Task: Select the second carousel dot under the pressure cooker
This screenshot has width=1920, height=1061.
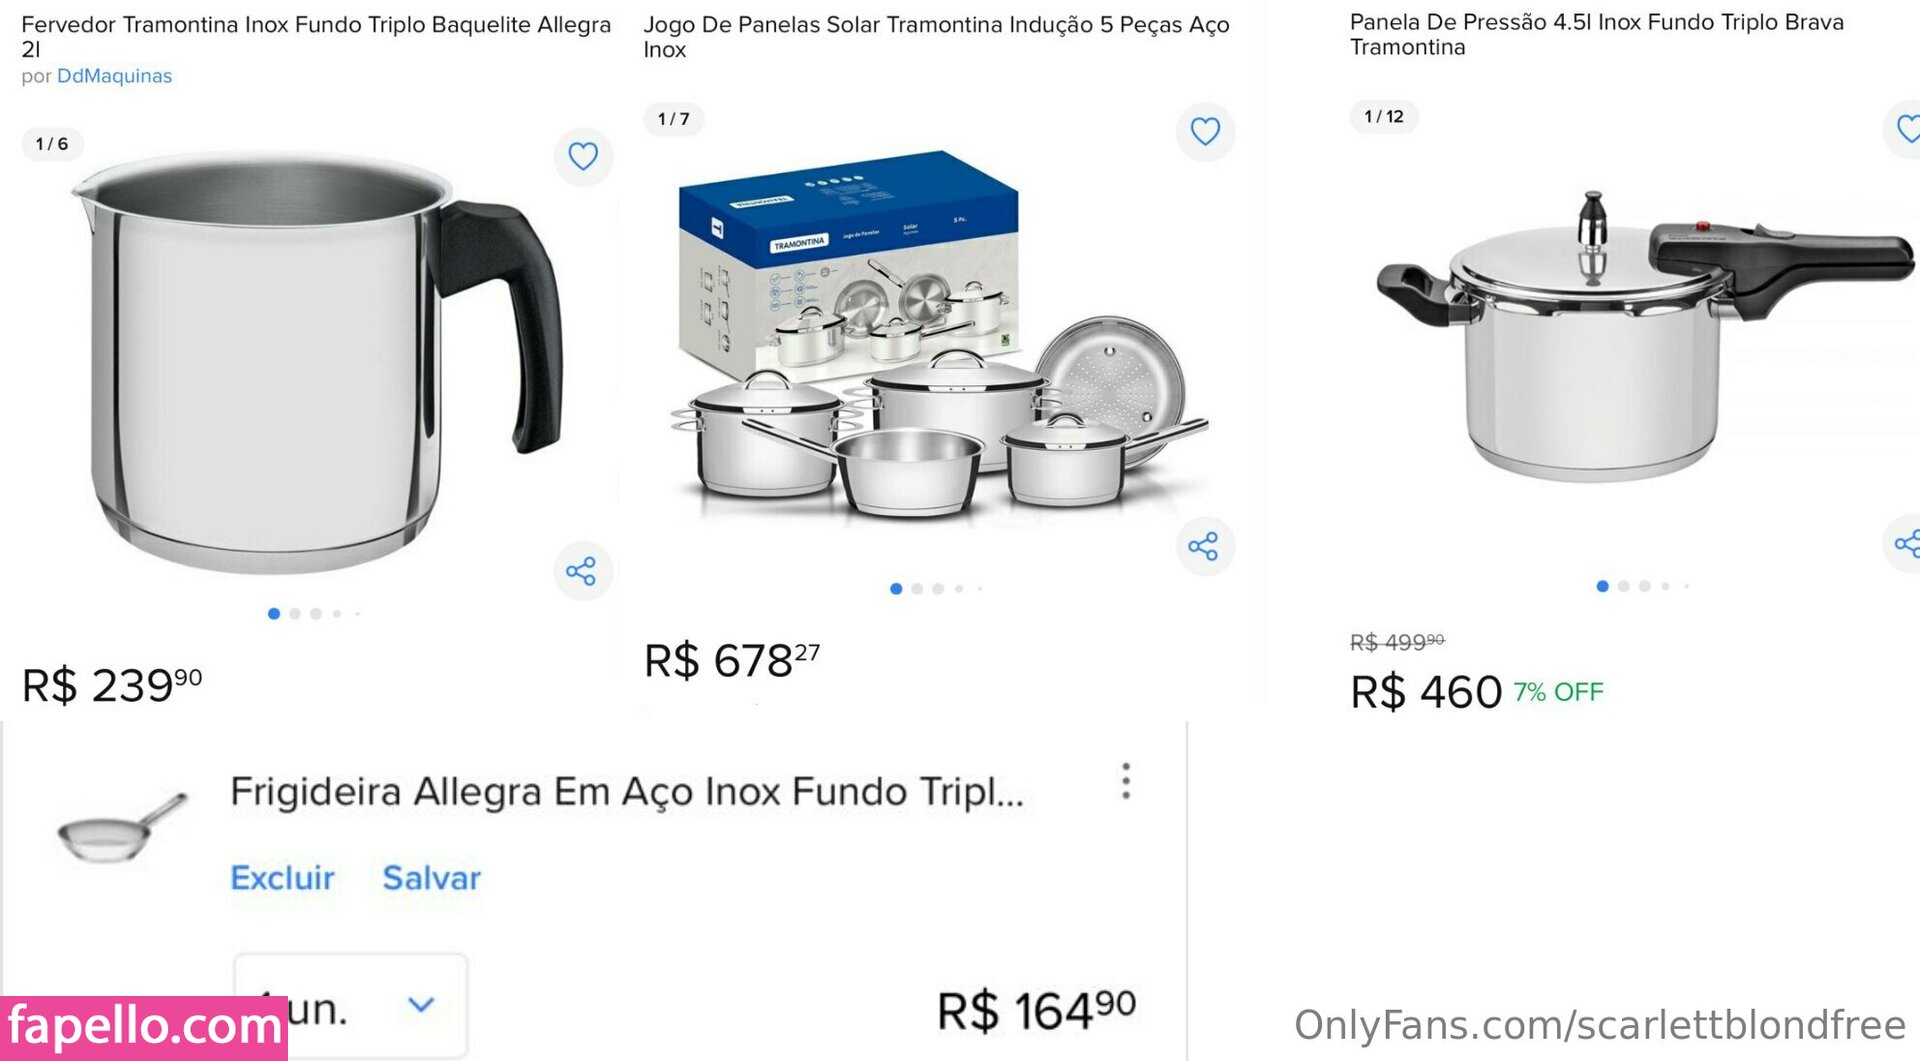Action: pos(1624,587)
